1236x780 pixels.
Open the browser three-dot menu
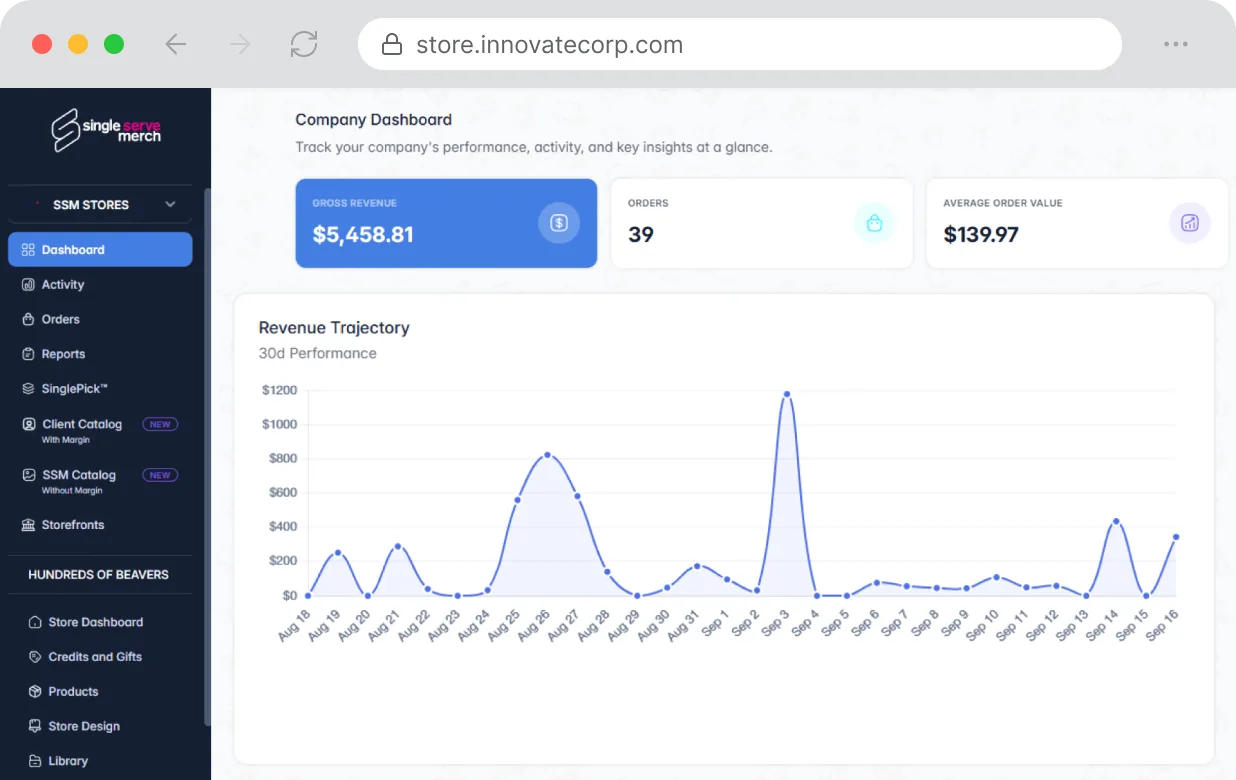pos(1176,44)
